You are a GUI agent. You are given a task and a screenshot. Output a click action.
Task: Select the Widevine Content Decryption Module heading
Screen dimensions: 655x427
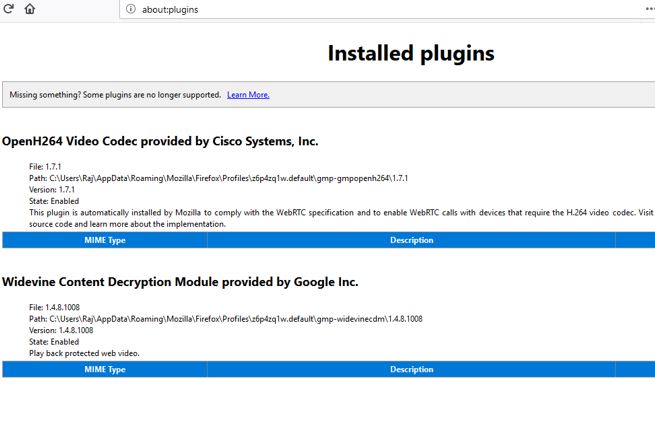tap(180, 282)
